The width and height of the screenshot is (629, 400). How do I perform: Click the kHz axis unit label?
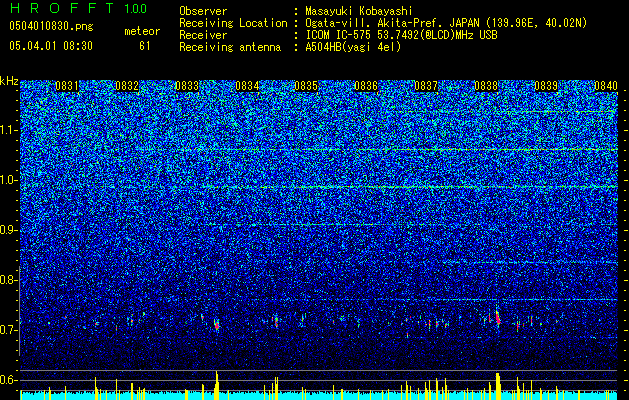pyautogui.click(x=9, y=81)
